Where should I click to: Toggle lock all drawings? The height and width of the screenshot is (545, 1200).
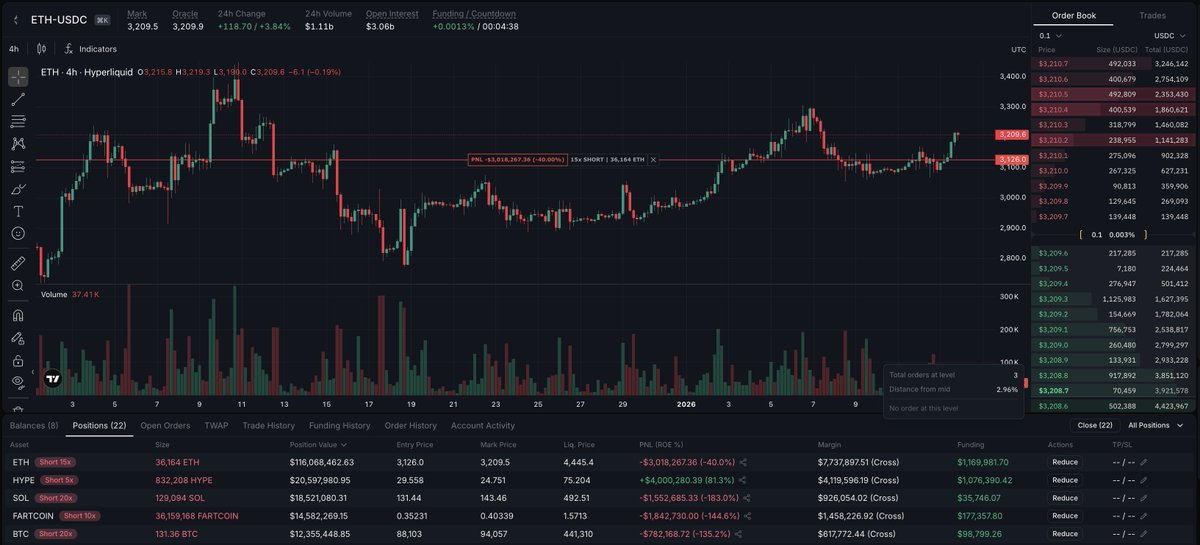pos(18,360)
